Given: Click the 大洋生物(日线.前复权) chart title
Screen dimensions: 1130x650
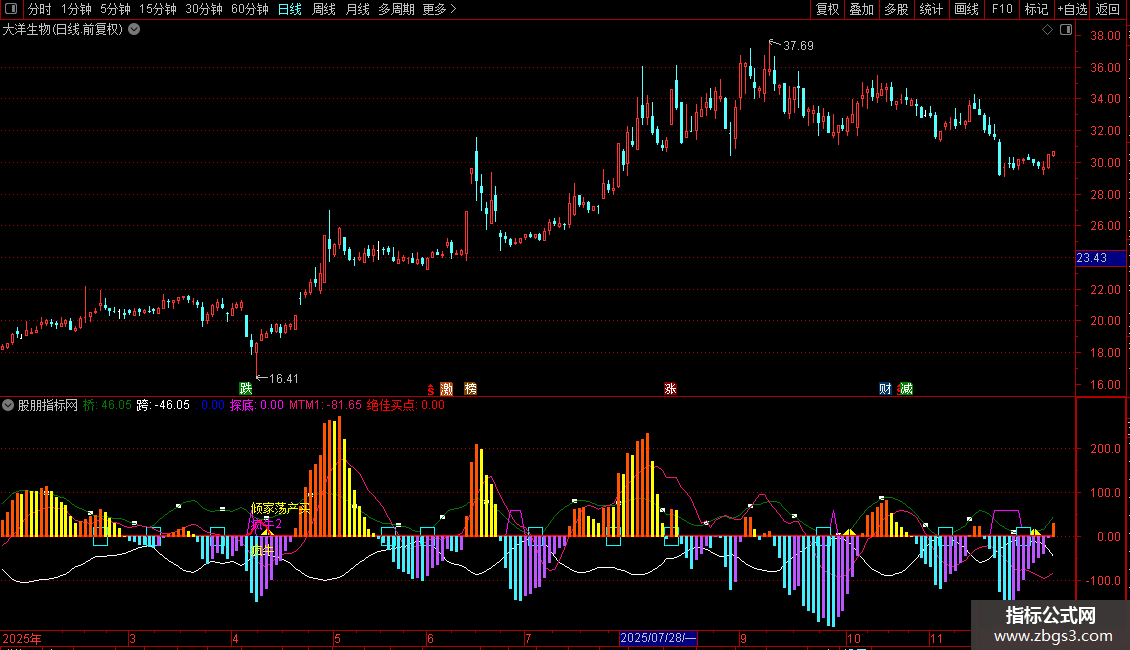Looking at the screenshot, I should coord(63,30).
